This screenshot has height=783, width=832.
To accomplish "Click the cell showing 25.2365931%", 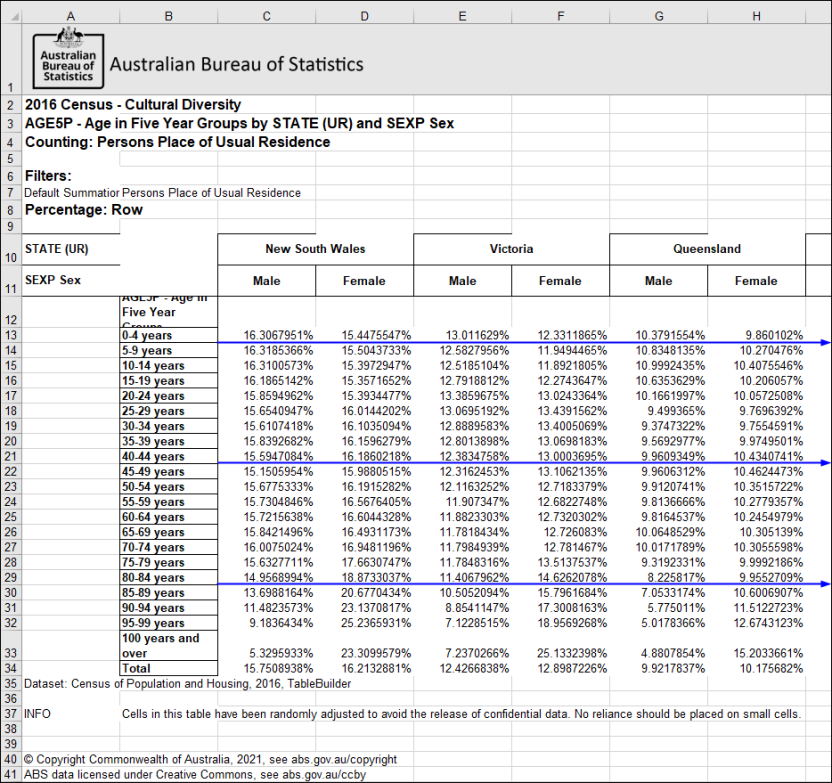I will (365, 623).
